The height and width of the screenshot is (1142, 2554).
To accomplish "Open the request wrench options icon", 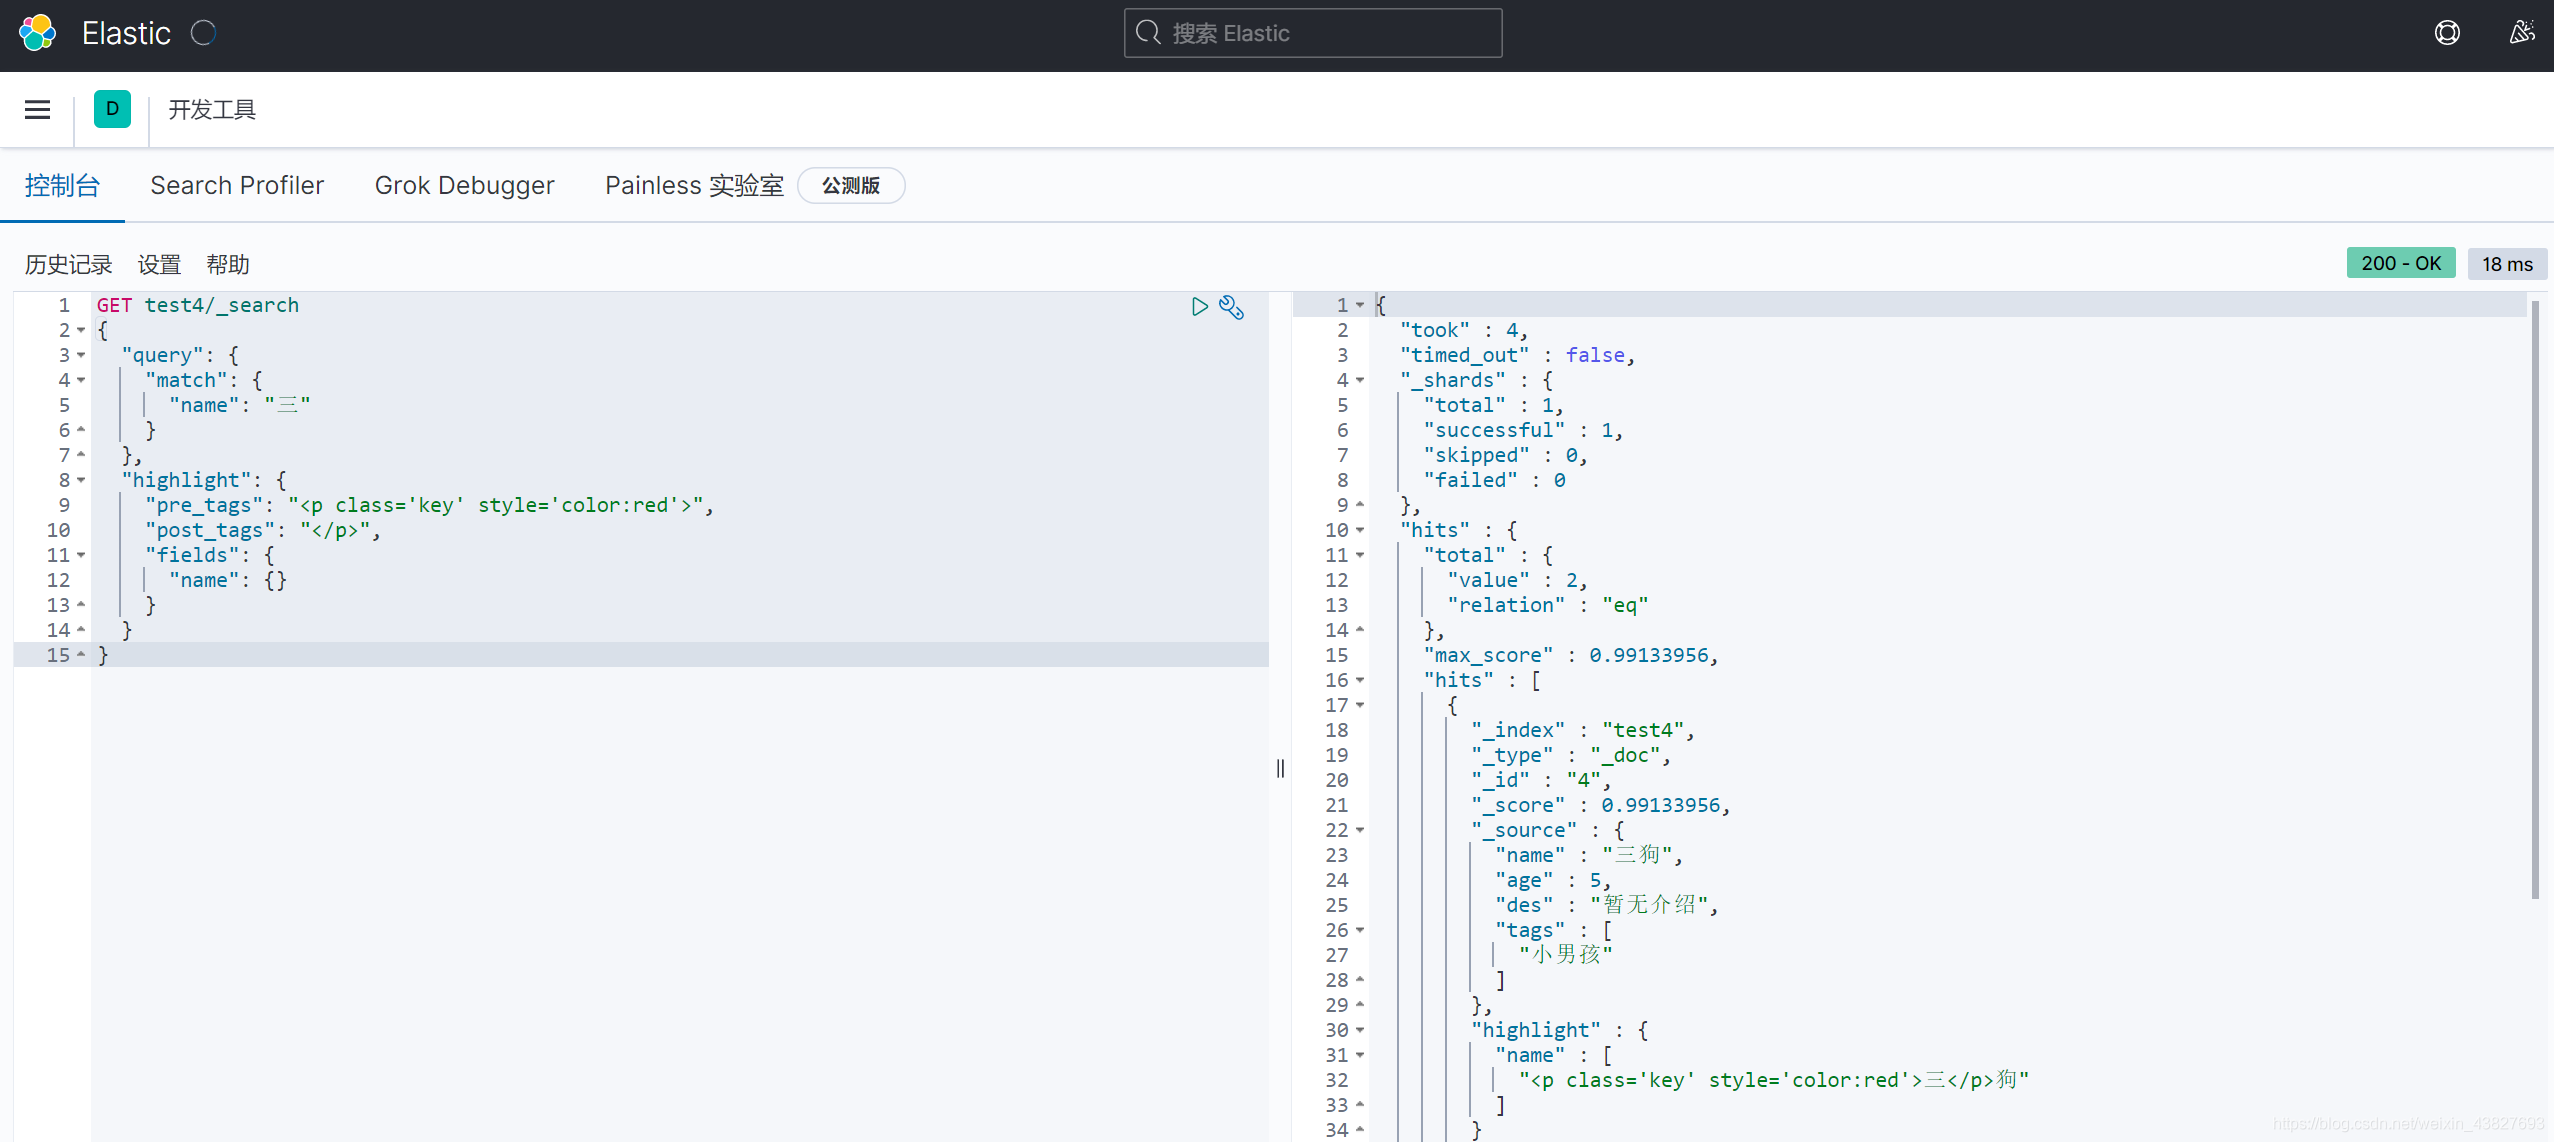I will point(1232,307).
